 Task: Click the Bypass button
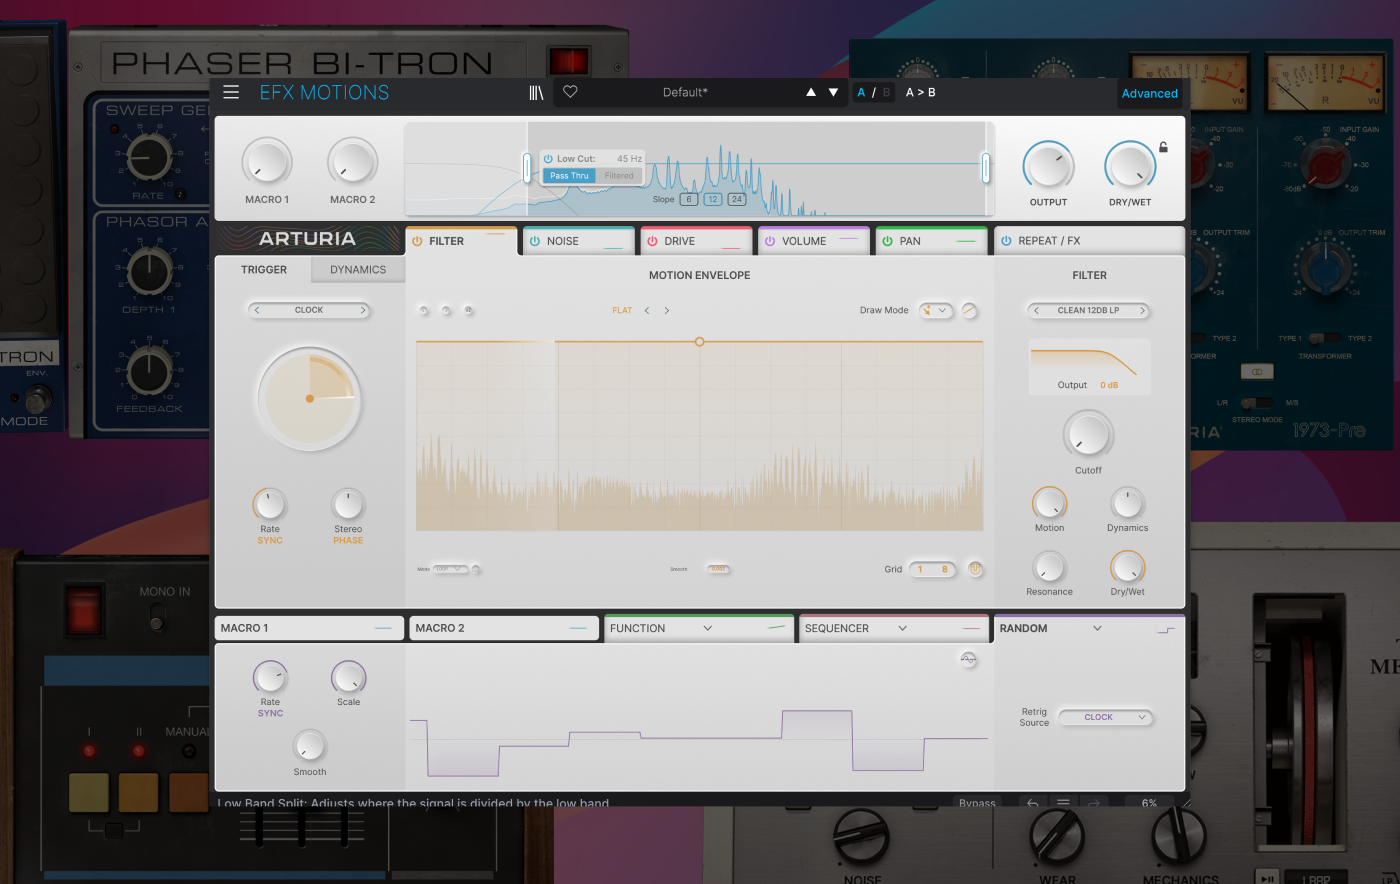coord(977,802)
